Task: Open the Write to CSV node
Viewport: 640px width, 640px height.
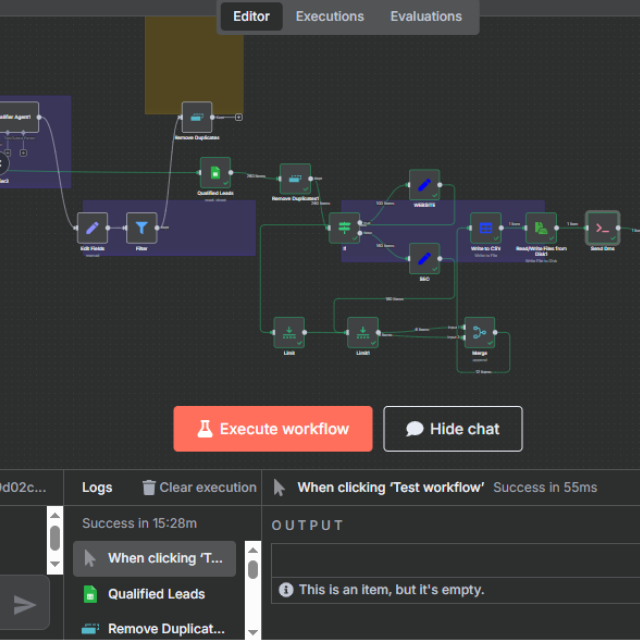Action: click(x=486, y=228)
